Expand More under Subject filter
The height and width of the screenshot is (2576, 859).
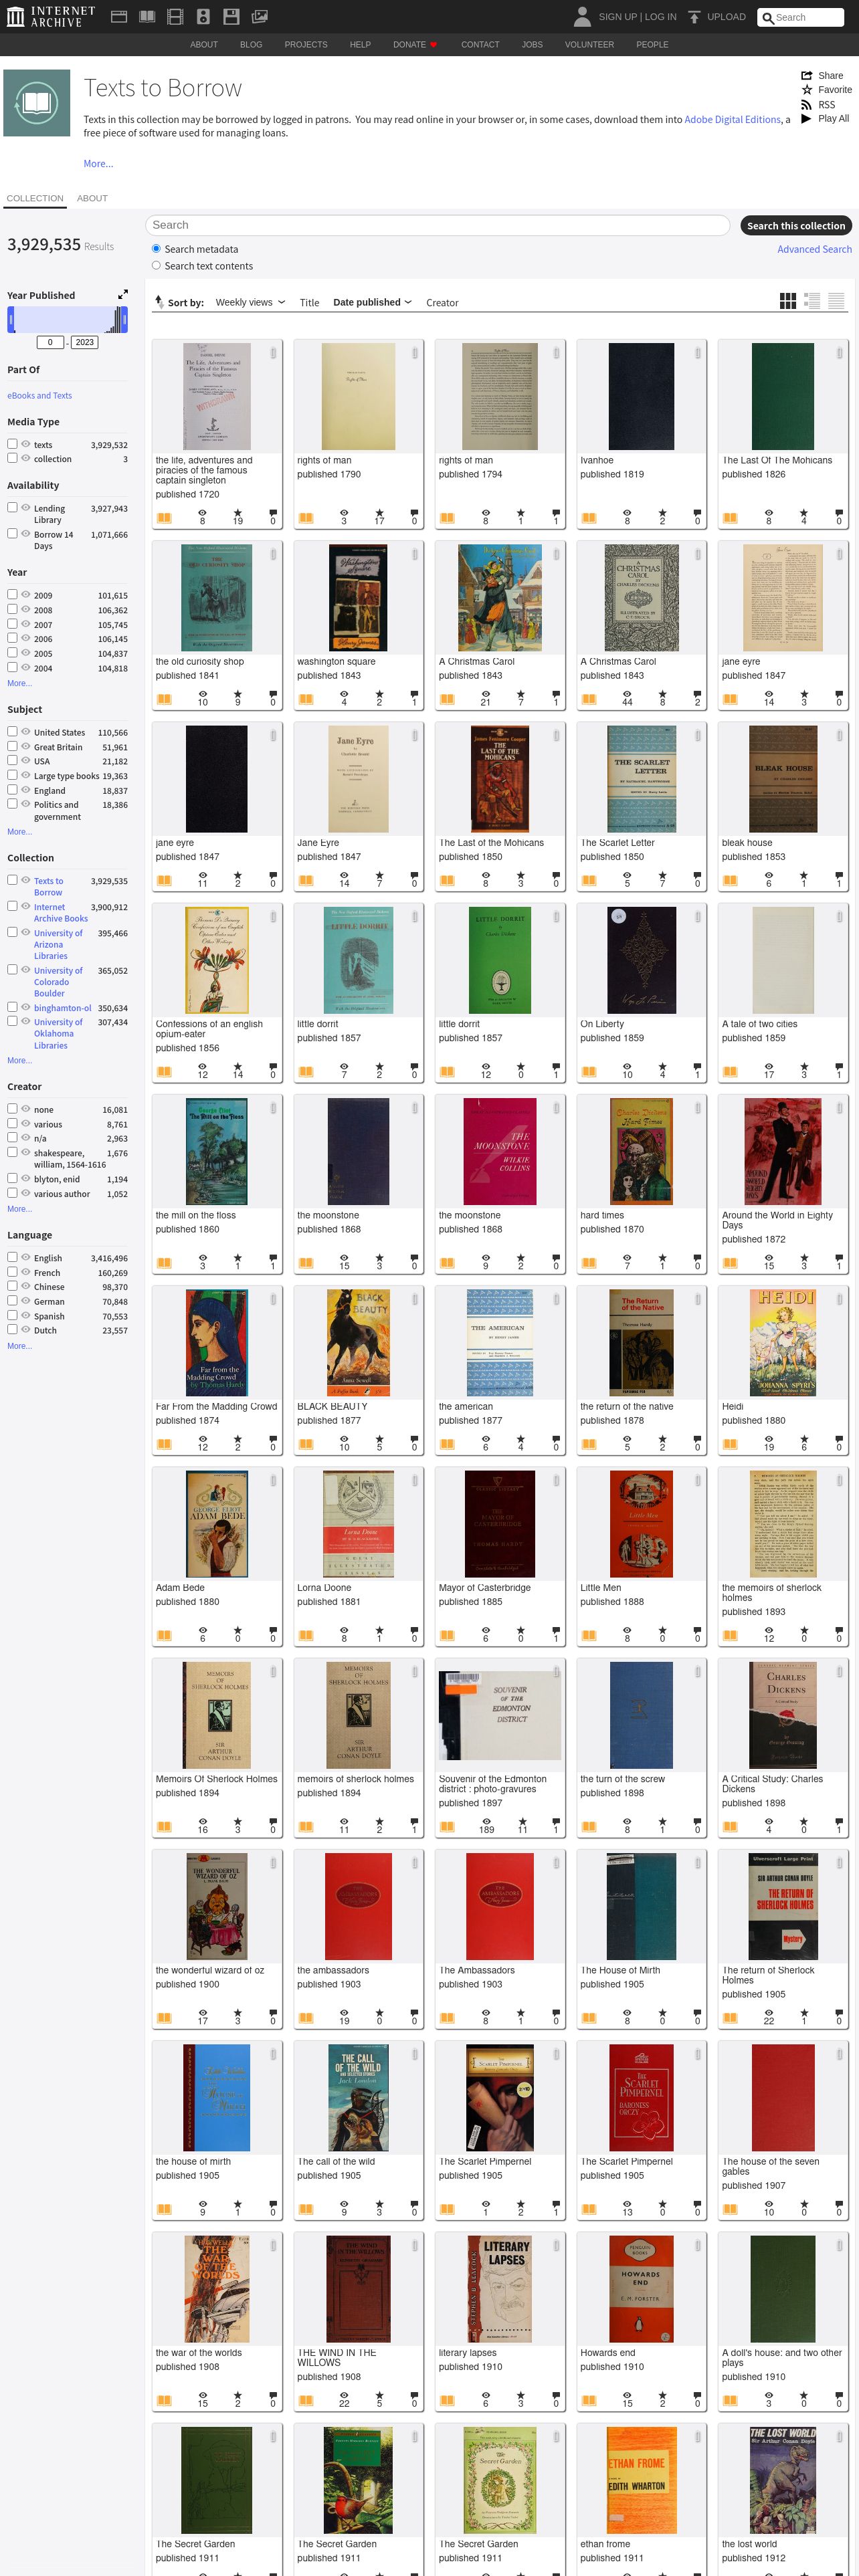coord(19,831)
